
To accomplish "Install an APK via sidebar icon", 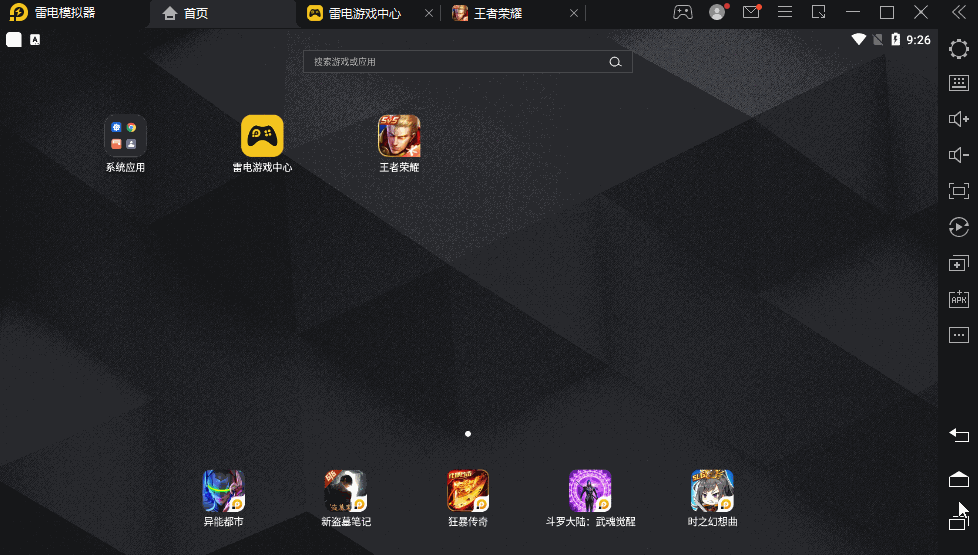I will click(x=959, y=299).
